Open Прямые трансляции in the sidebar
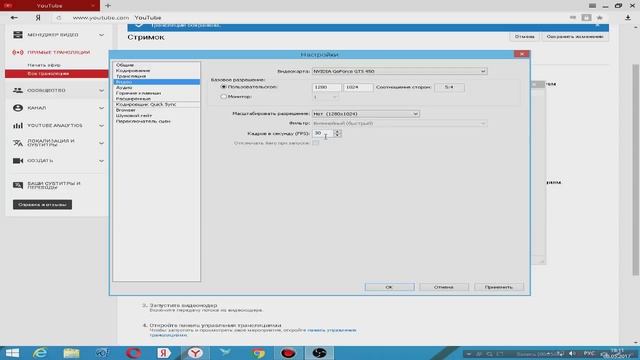 pyautogui.click(x=58, y=52)
